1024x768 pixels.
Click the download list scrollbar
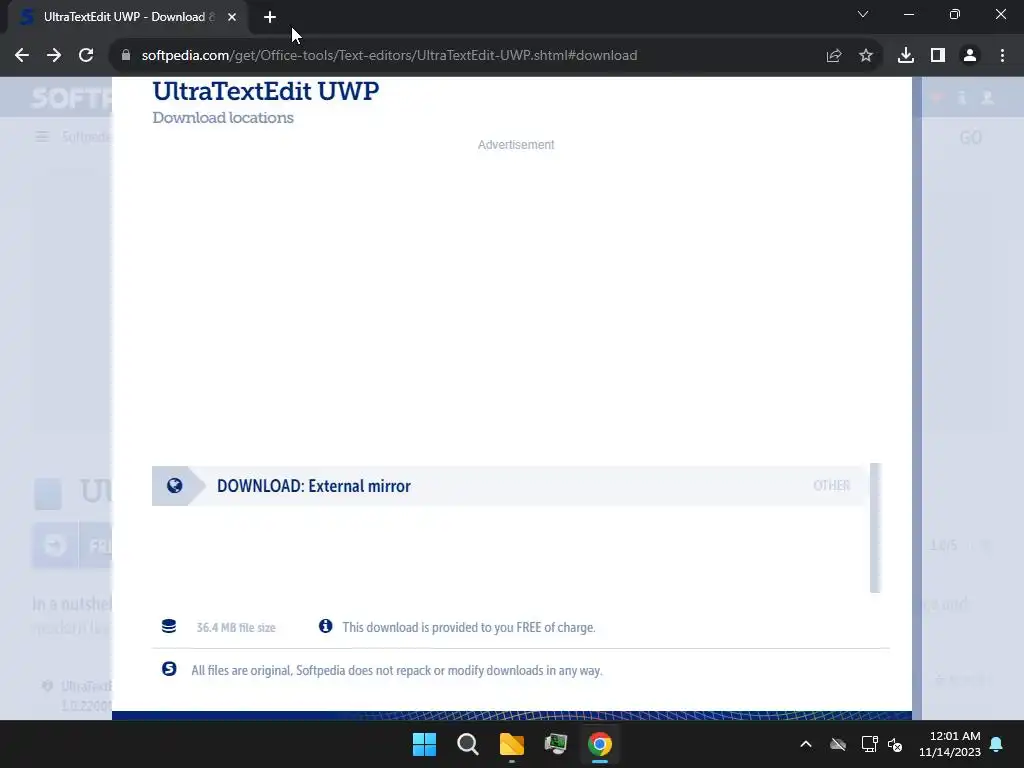(x=875, y=528)
